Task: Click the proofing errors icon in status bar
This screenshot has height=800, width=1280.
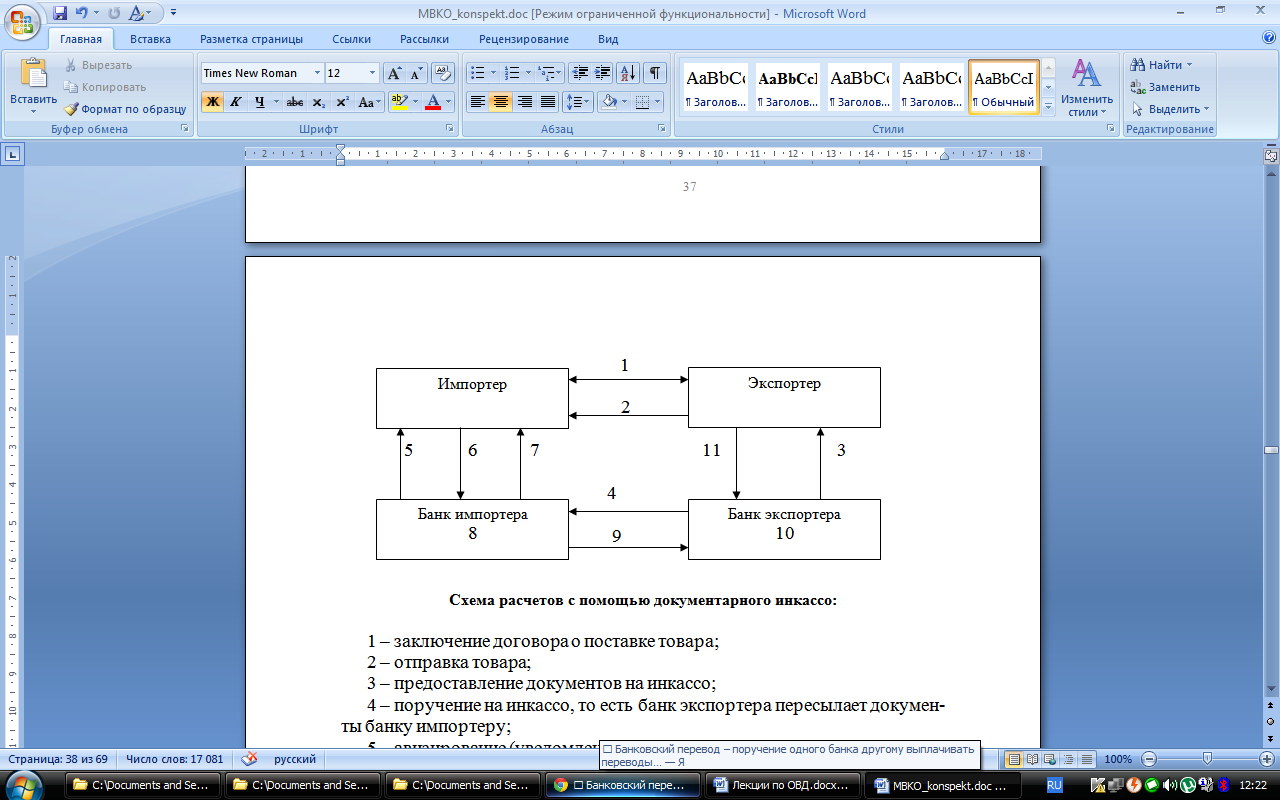Action: click(250, 759)
